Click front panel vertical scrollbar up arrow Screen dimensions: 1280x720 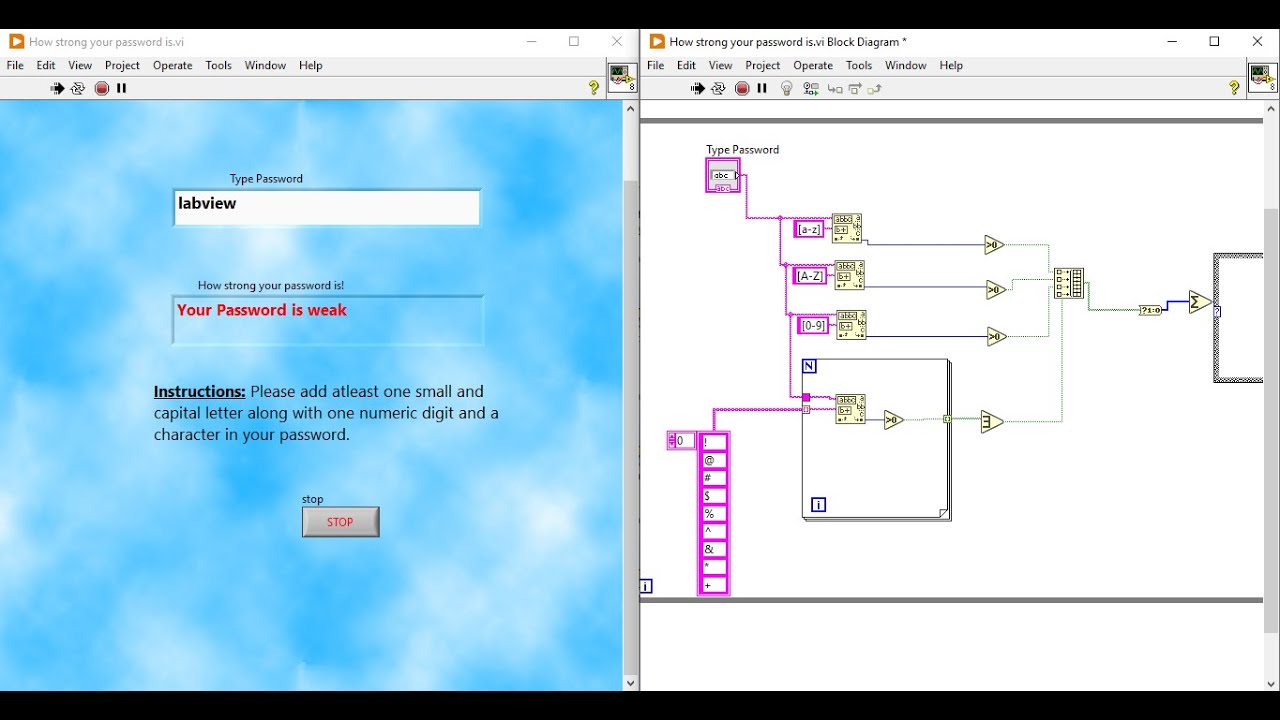click(630, 108)
